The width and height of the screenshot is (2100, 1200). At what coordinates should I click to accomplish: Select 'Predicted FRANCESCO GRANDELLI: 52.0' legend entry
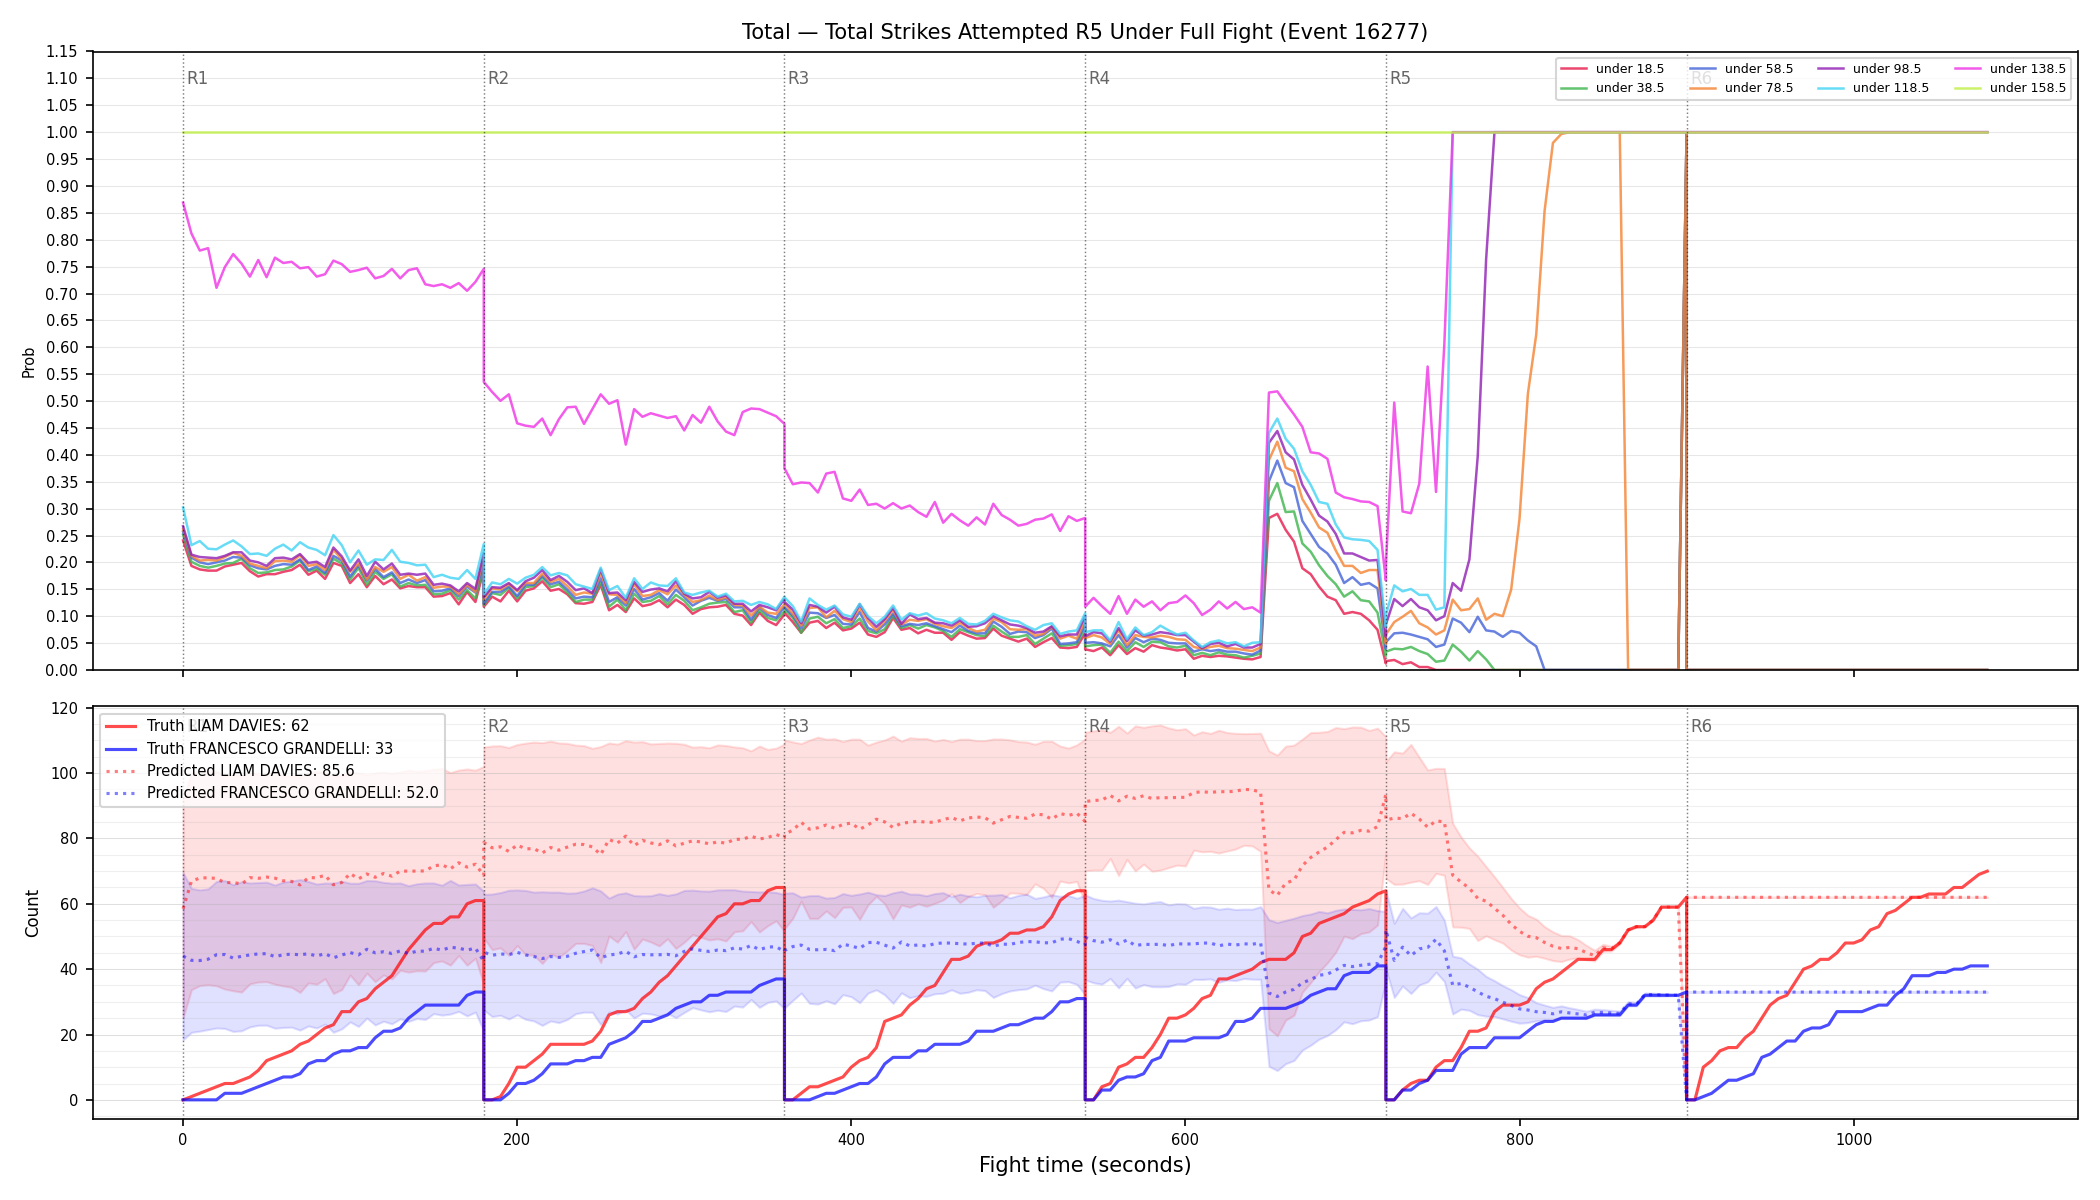(272, 792)
